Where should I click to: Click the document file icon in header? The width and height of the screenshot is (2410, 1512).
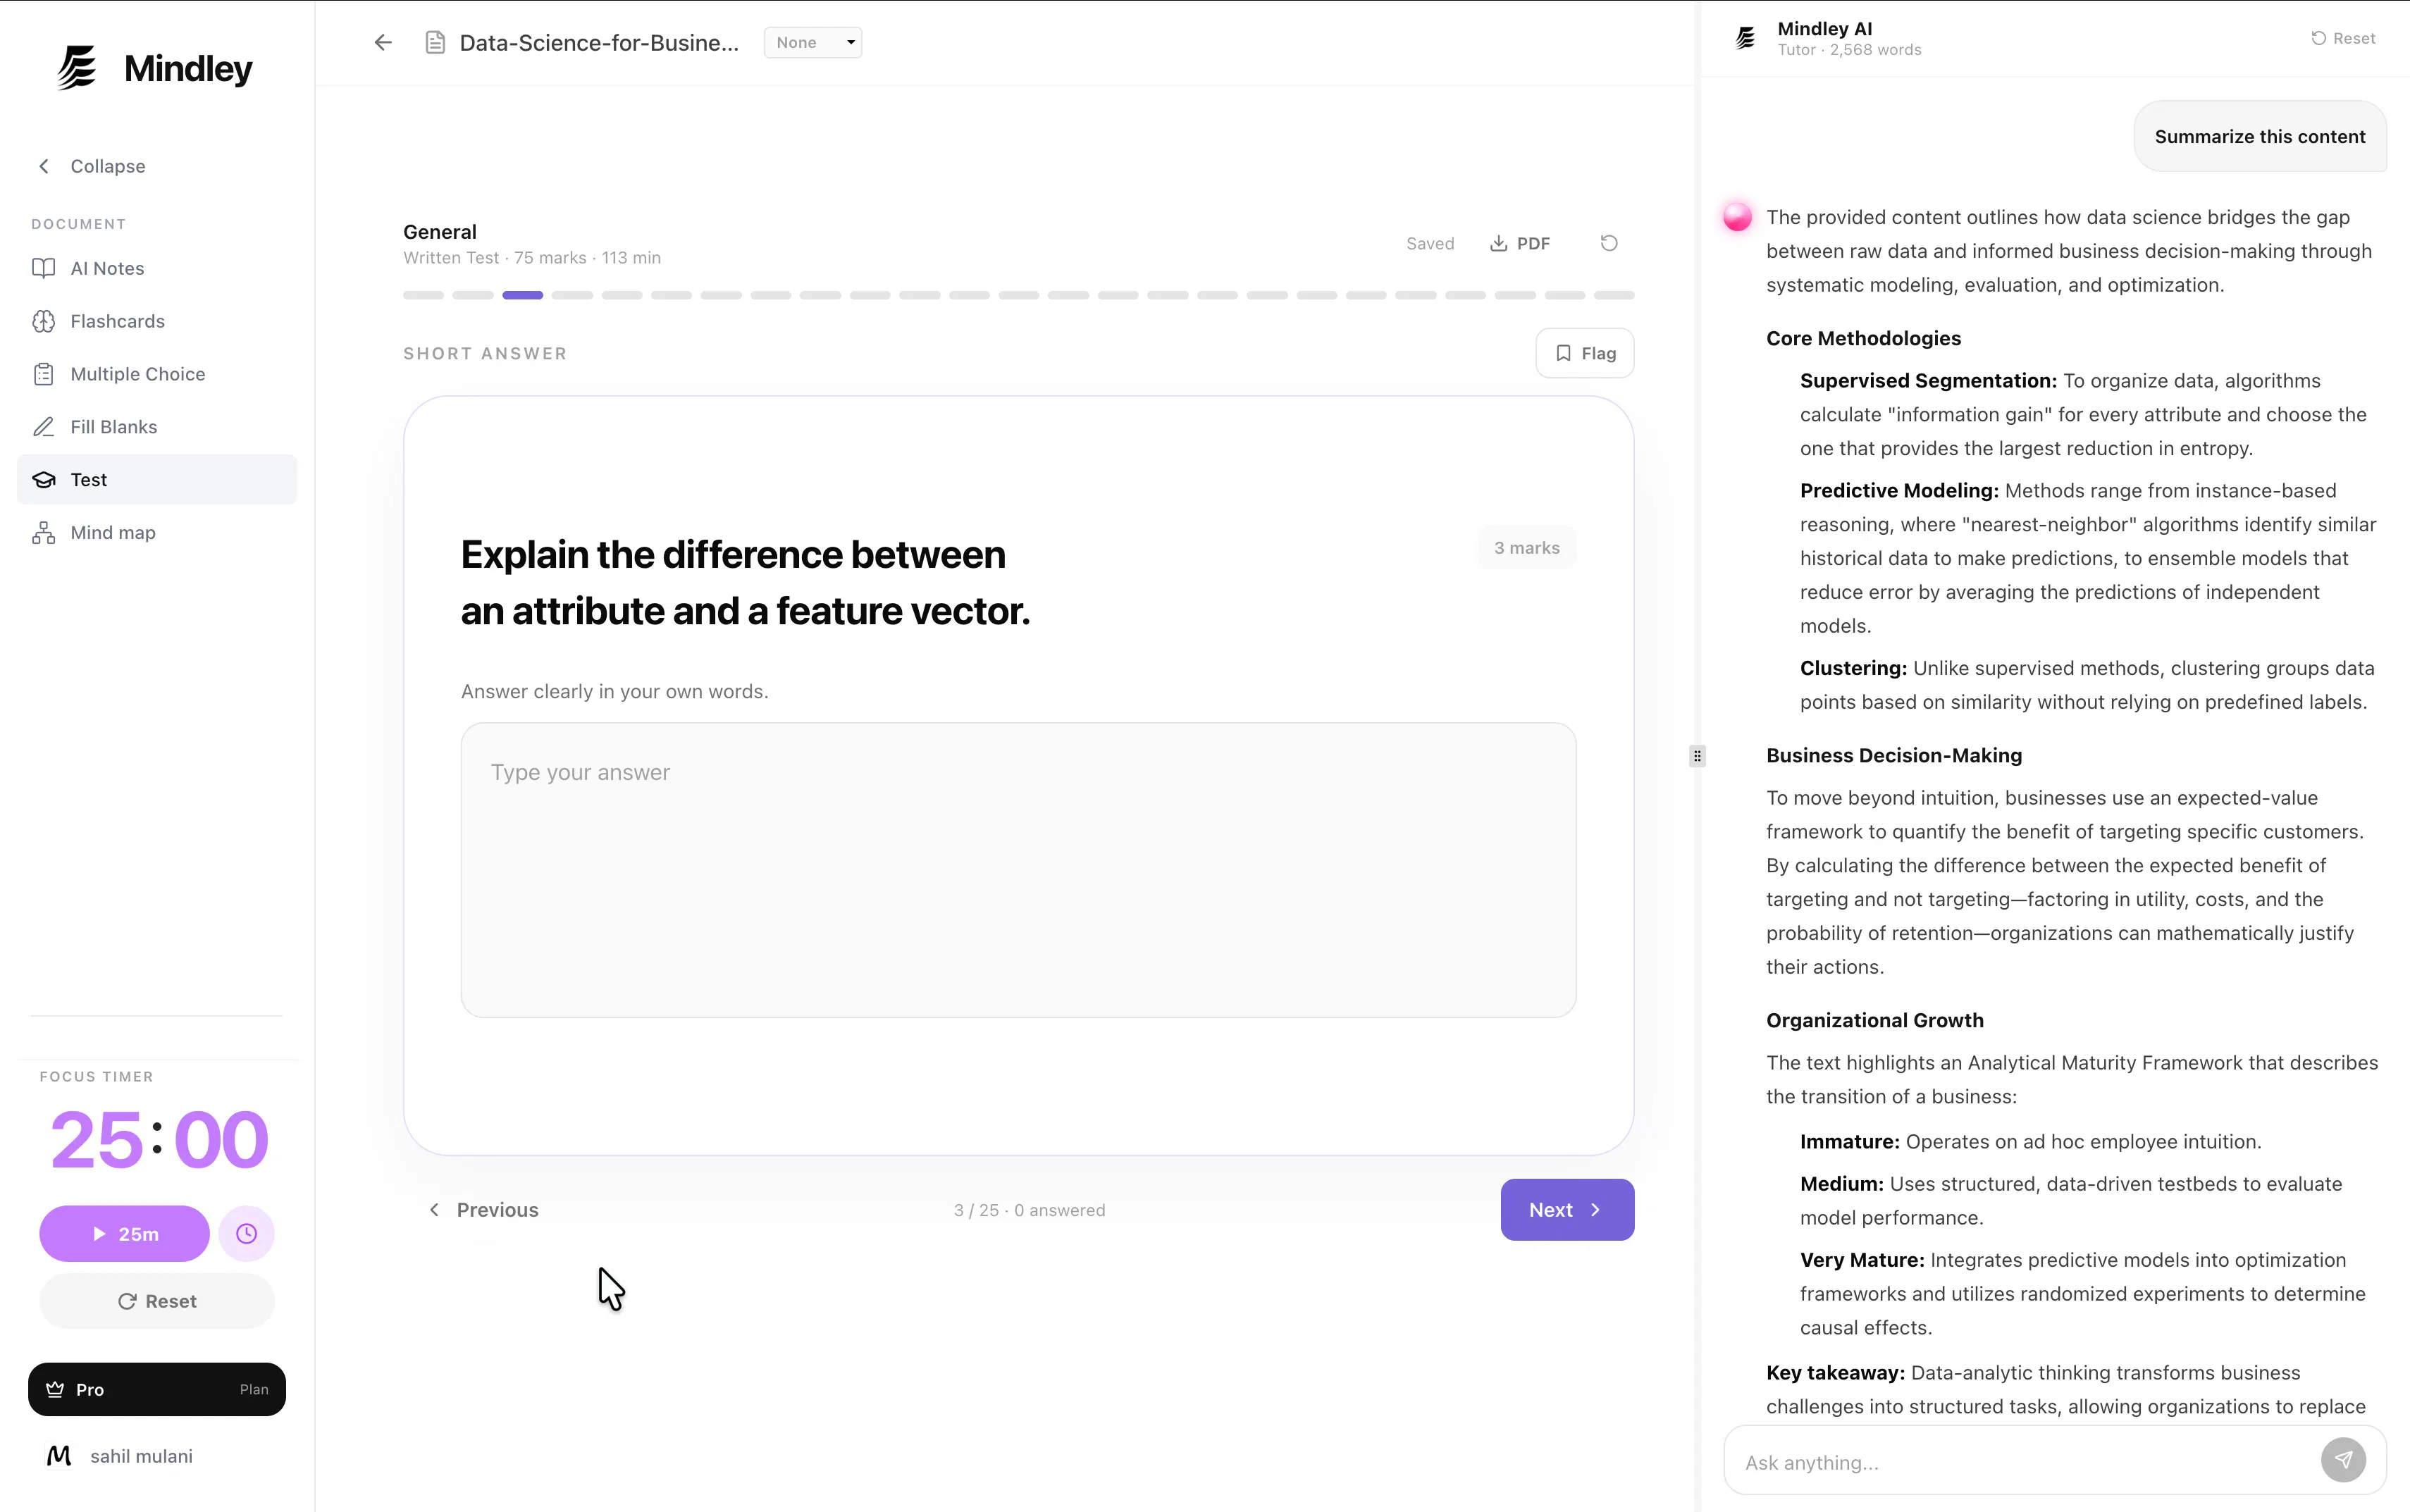[435, 42]
